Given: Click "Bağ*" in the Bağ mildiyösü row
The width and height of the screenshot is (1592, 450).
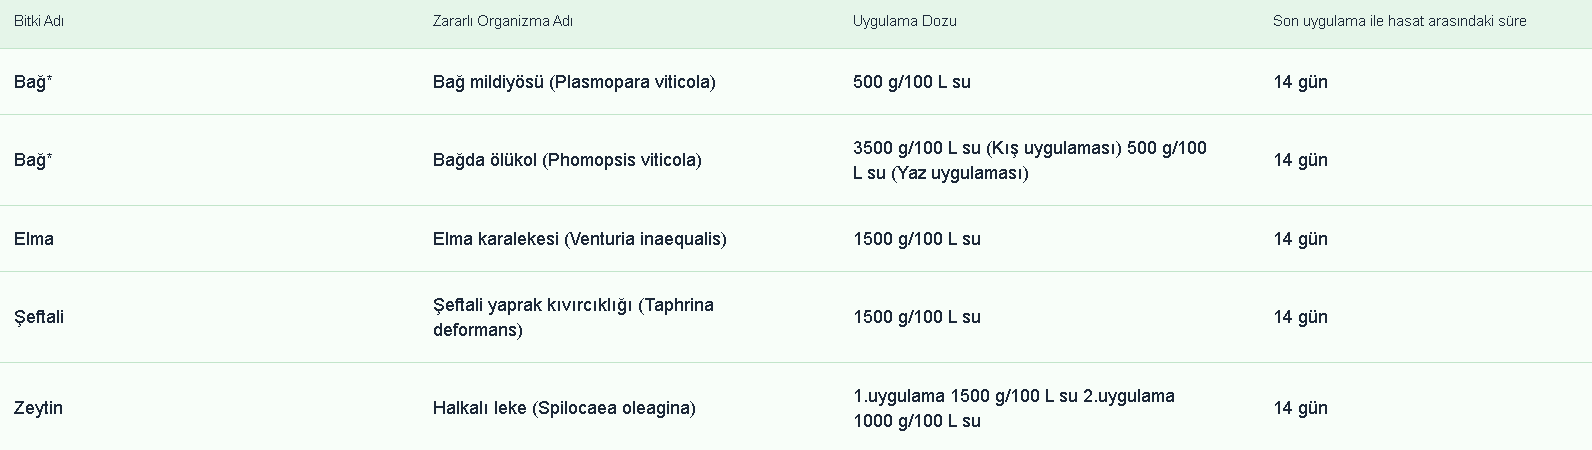Looking at the screenshot, I should click(x=33, y=82).
